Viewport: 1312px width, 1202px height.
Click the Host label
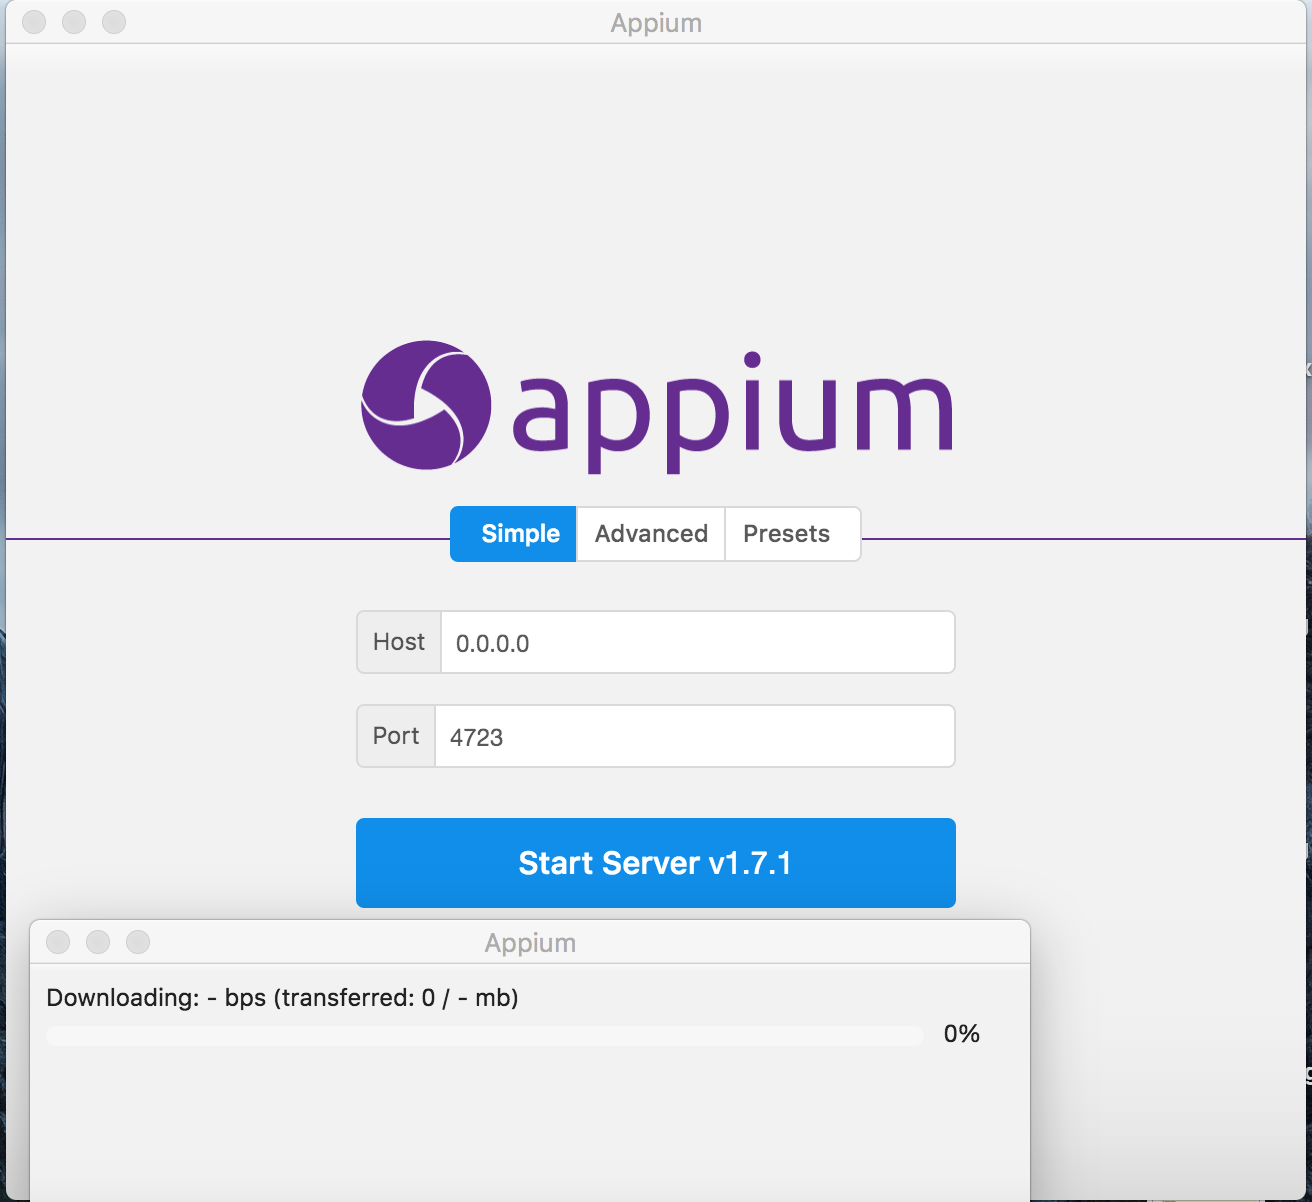click(399, 642)
